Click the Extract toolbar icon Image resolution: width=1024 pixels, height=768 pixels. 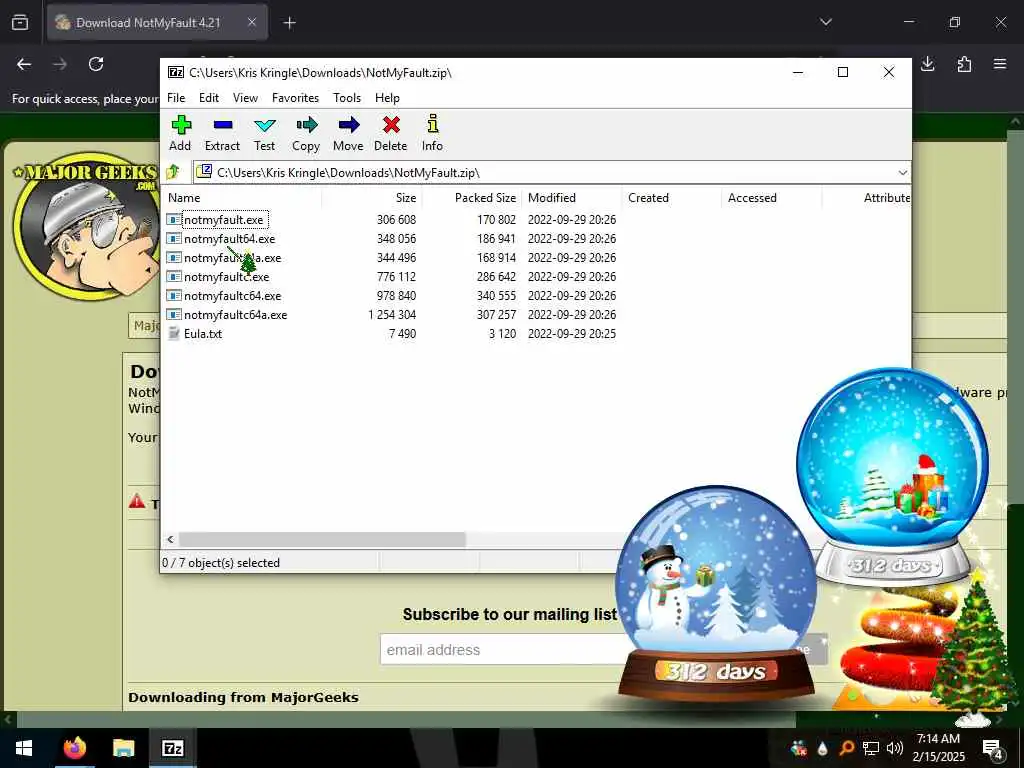pyautogui.click(x=222, y=134)
